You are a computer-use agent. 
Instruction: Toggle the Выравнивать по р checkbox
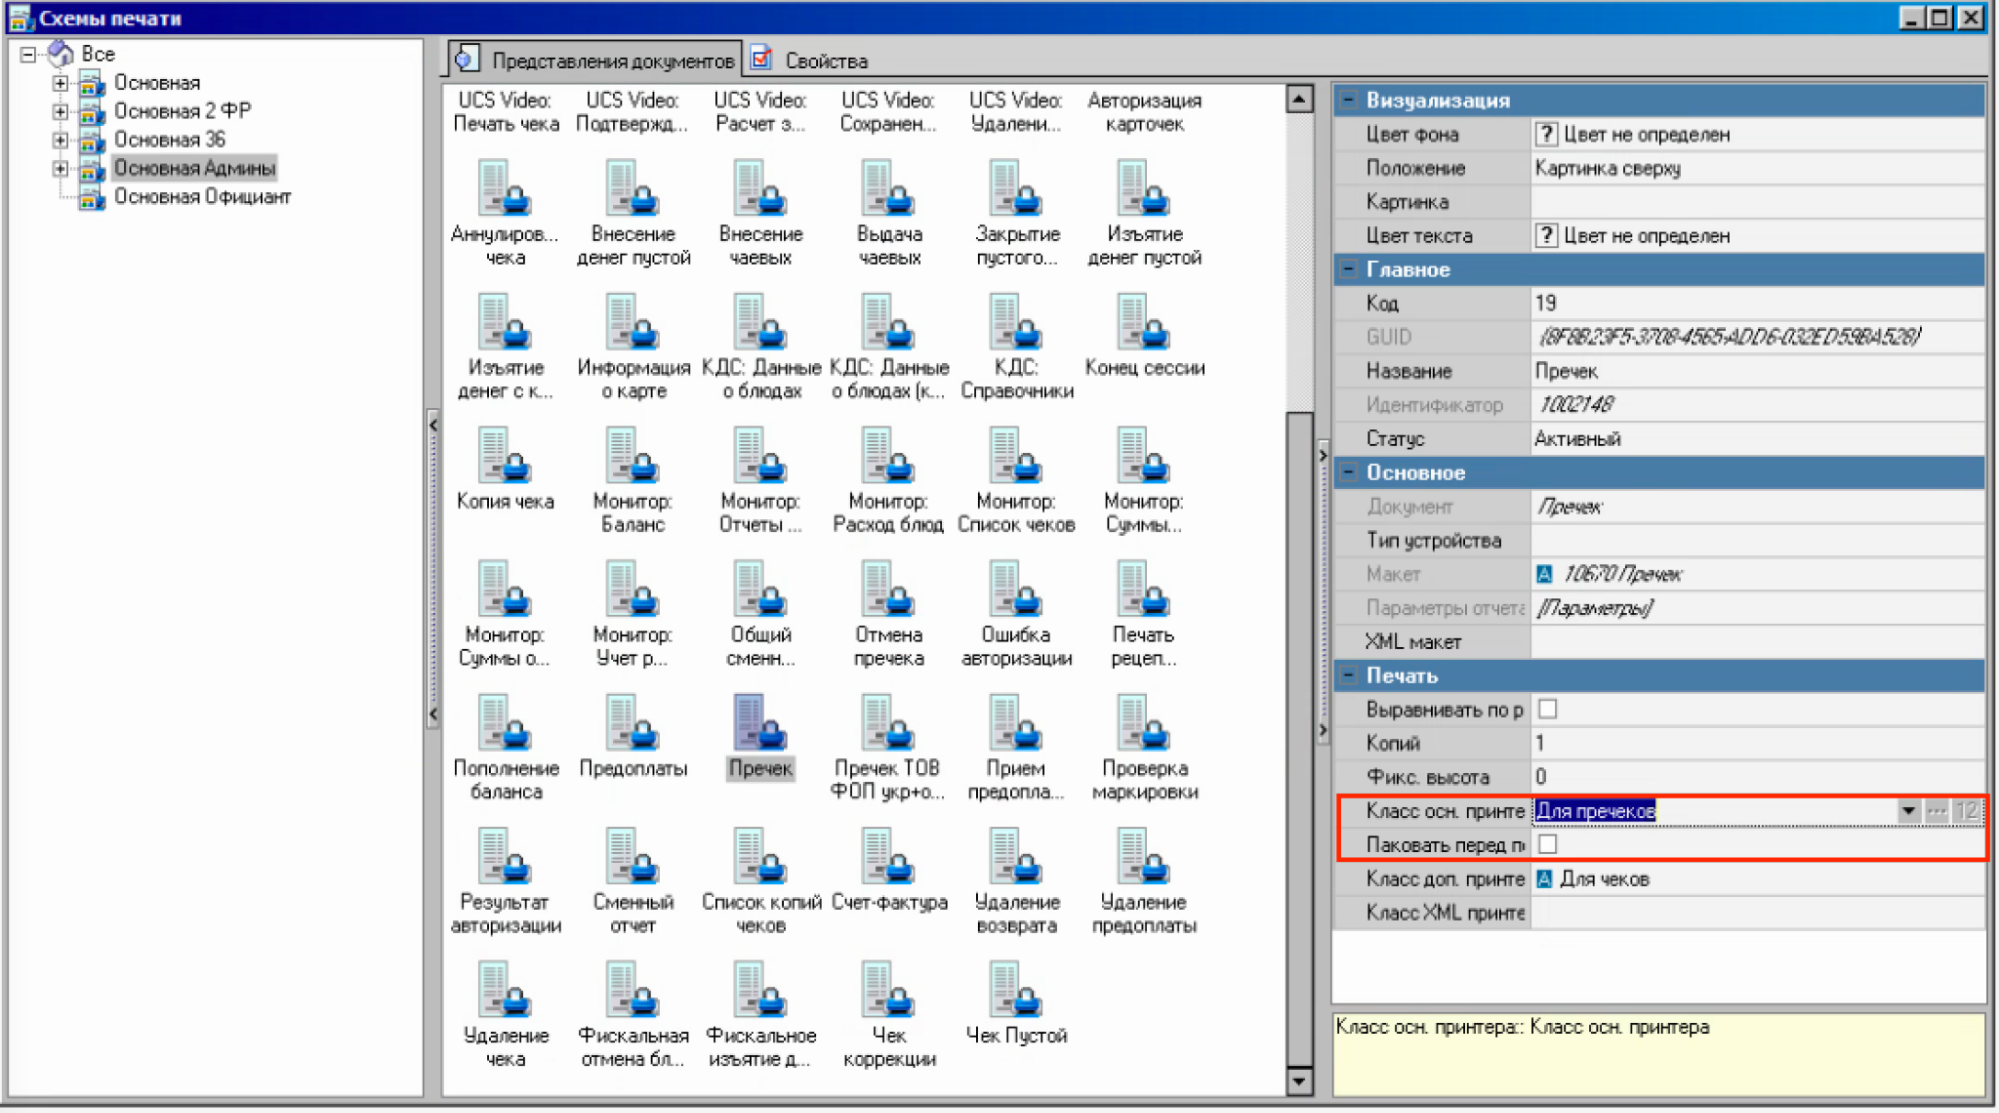1547,709
